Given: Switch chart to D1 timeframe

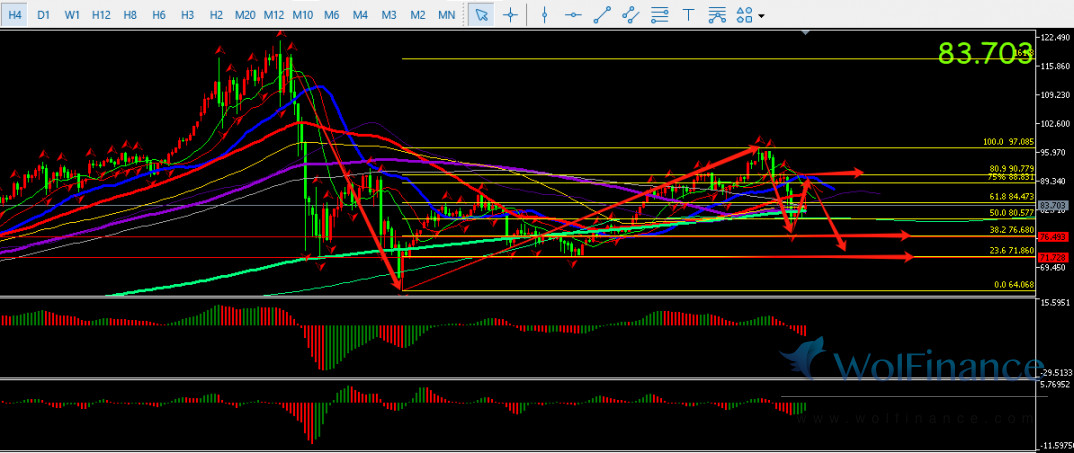Looking at the screenshot, I should pos(43,15).
